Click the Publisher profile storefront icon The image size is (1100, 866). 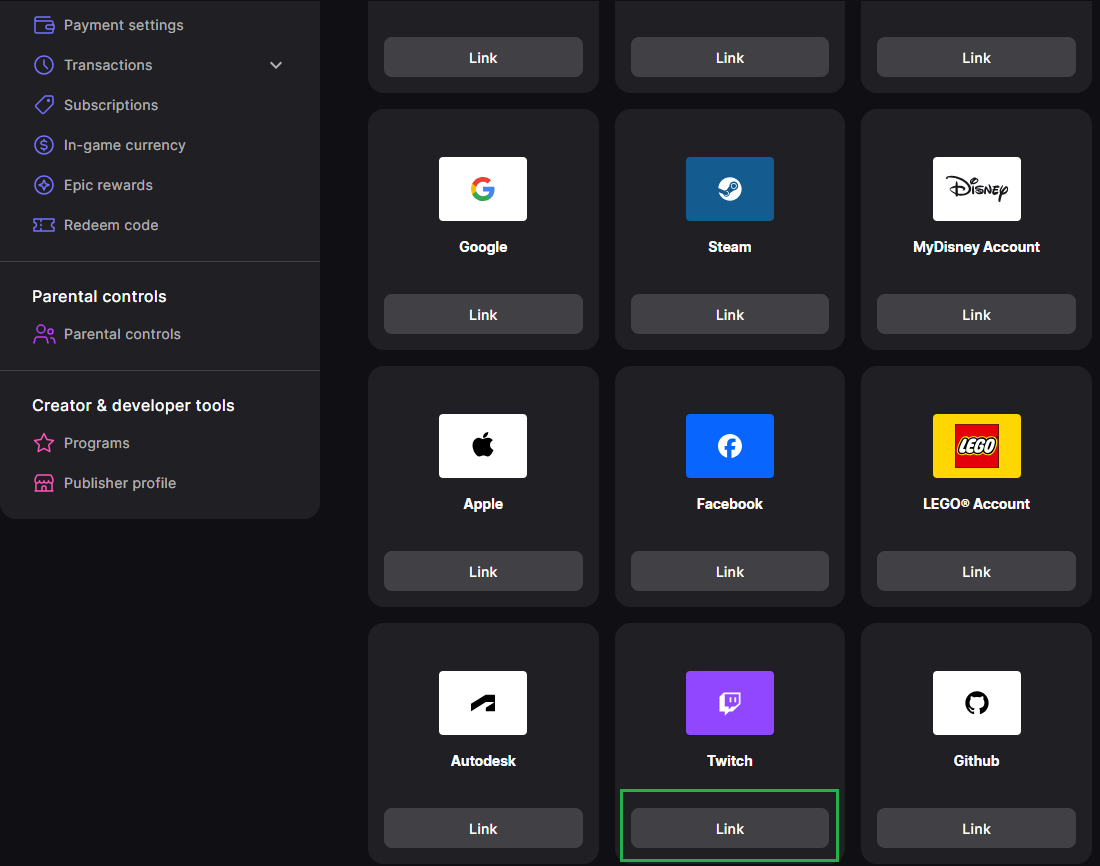44,483
